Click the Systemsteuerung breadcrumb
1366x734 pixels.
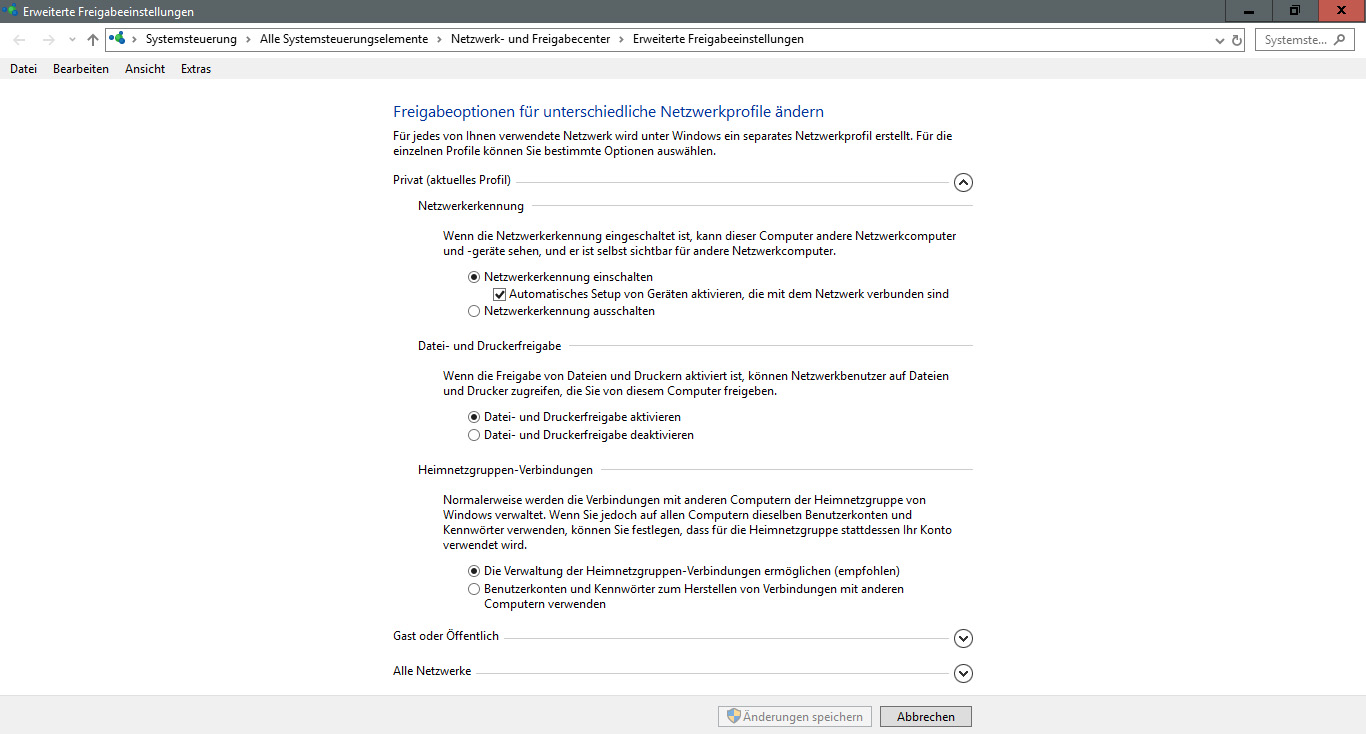point(191,39)
